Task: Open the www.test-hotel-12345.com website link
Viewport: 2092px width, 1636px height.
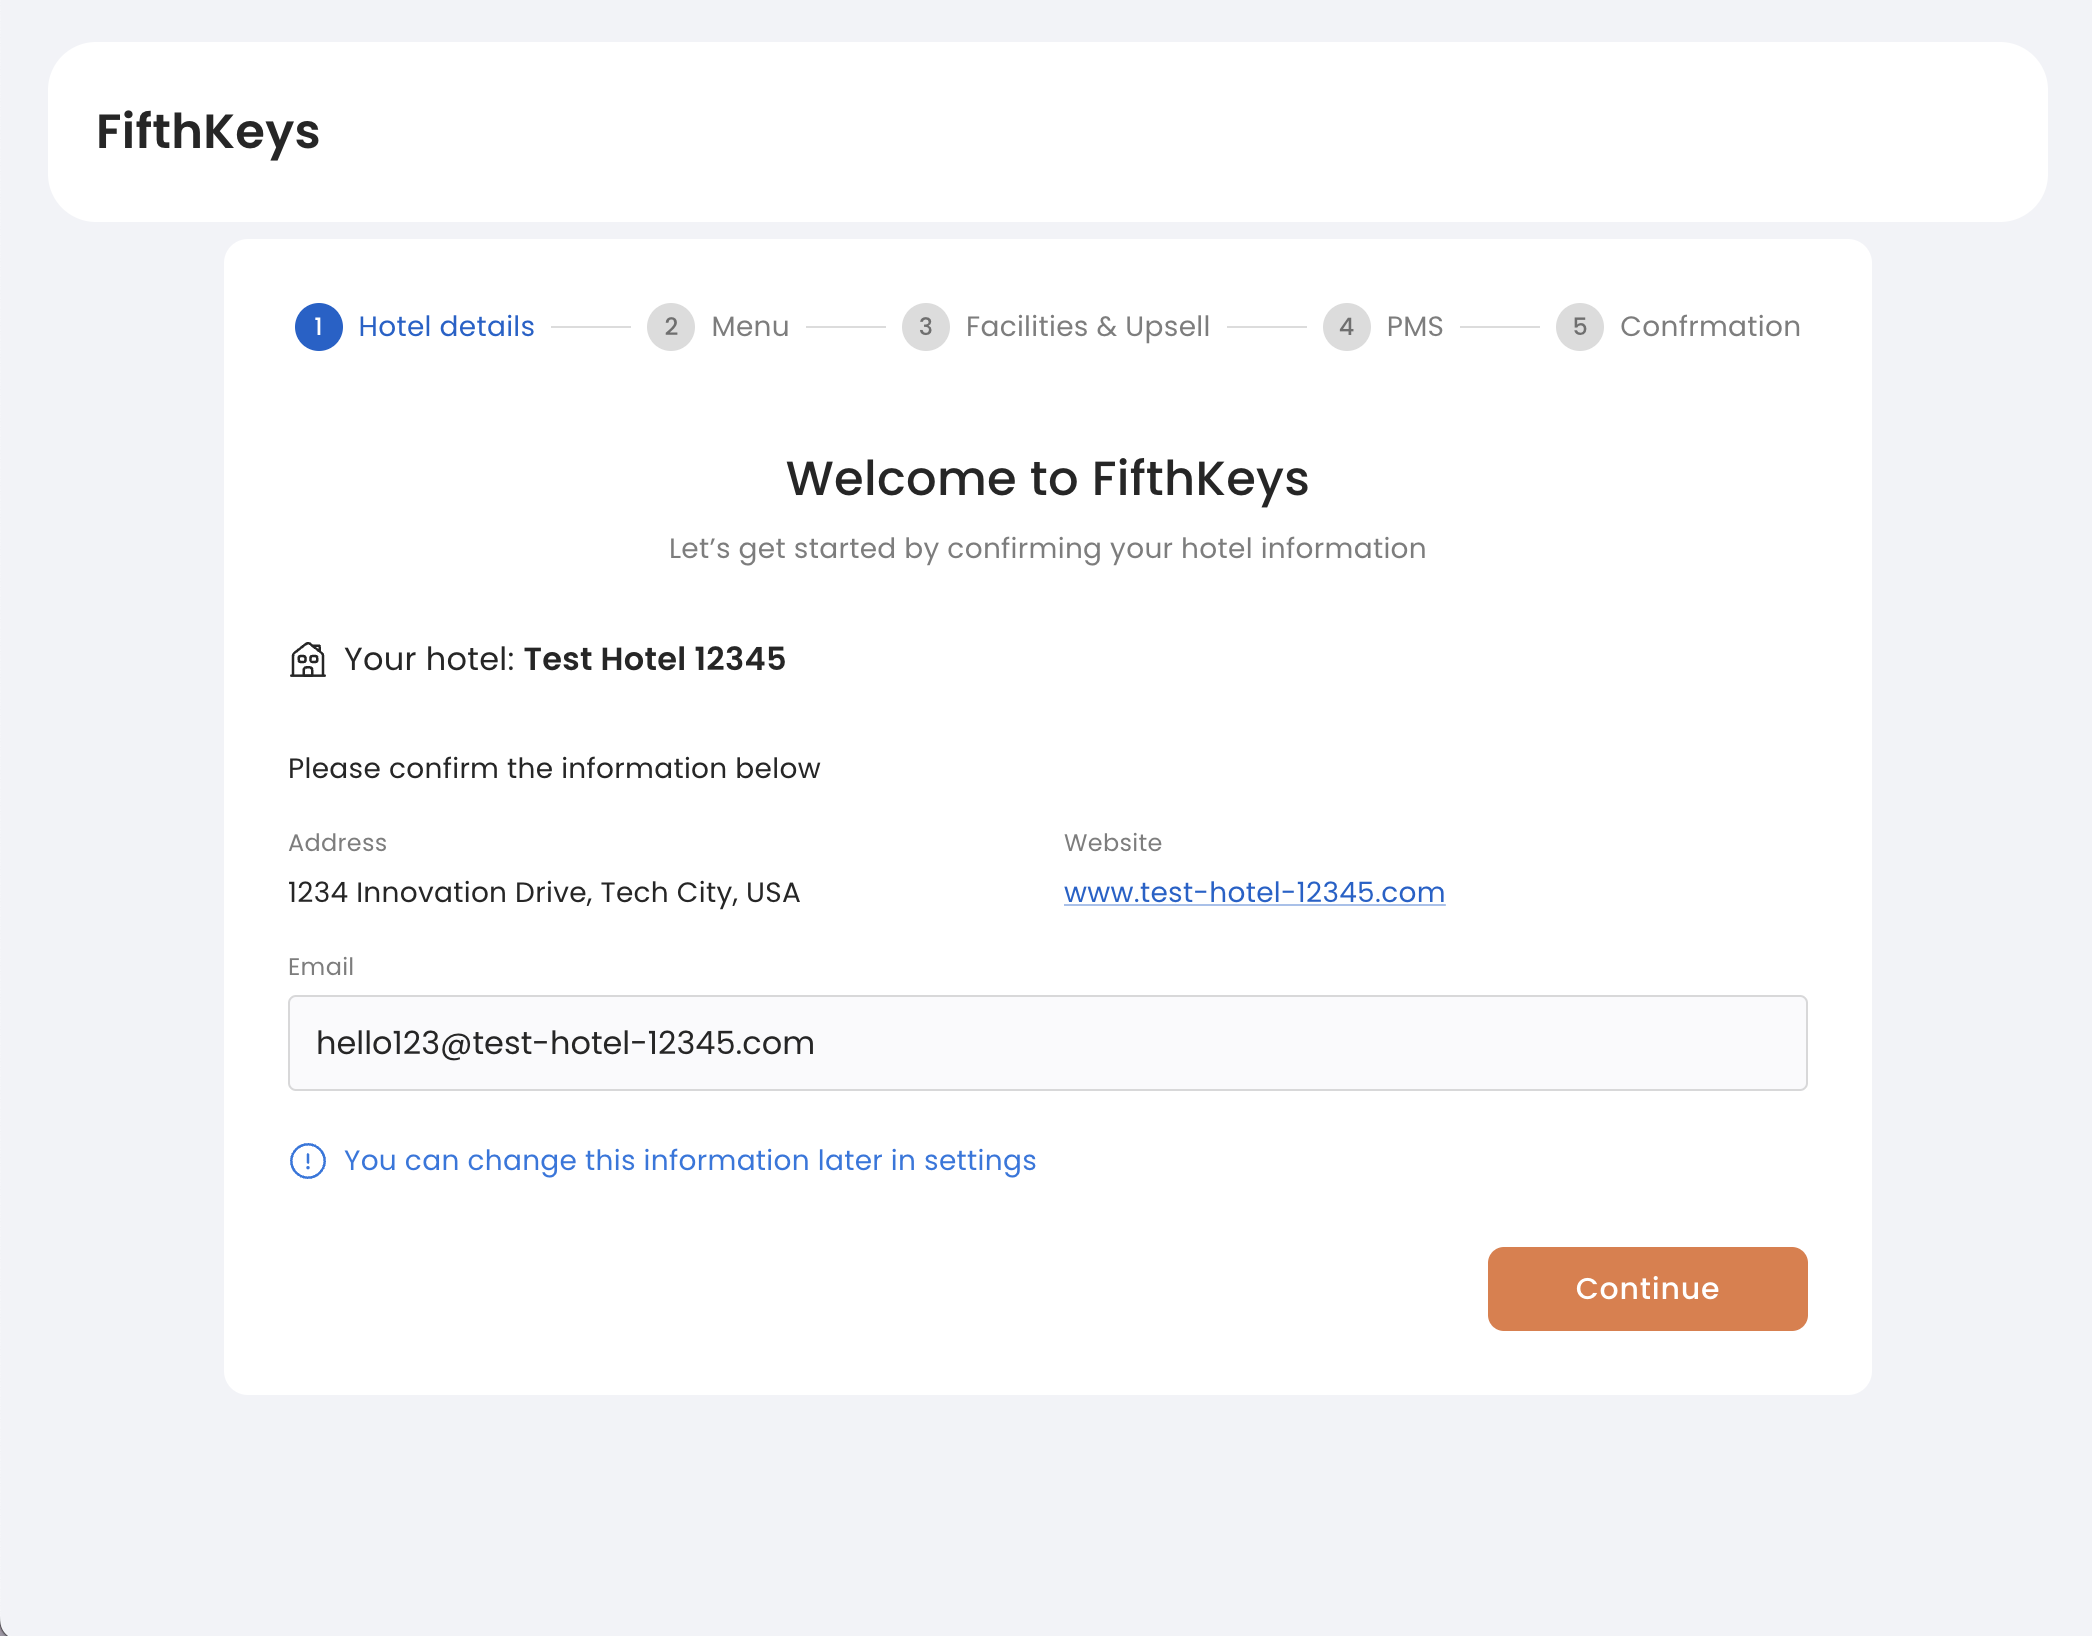Action: click(1254, 892)
